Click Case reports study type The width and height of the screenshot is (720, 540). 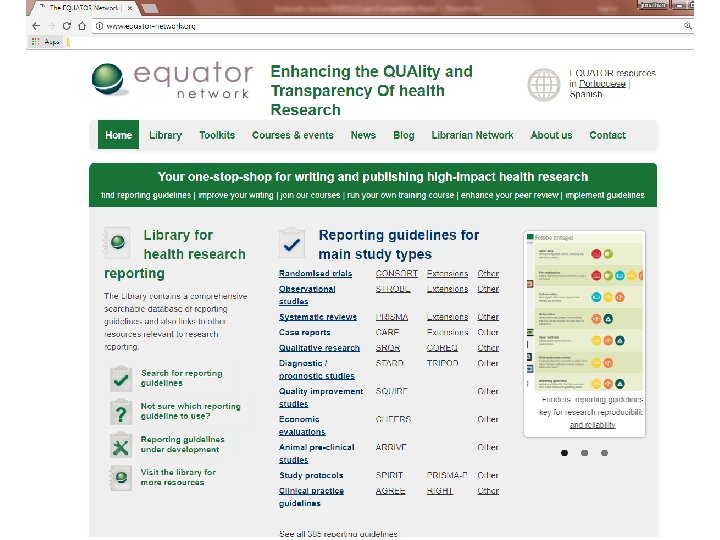coord(304,332)
